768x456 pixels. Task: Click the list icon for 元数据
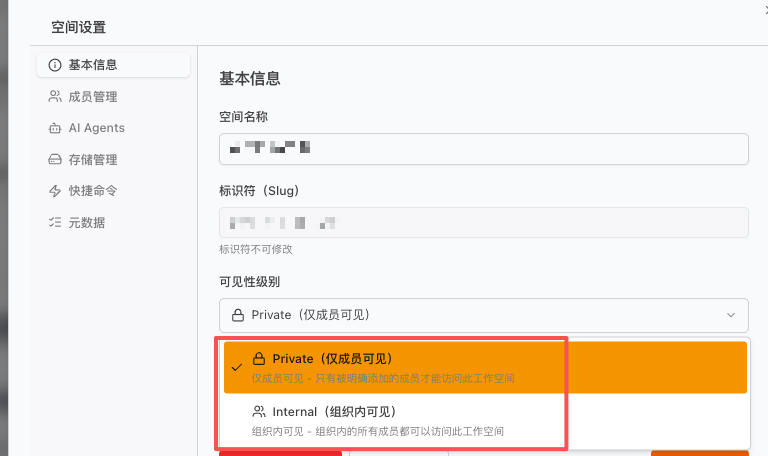point(55,222)
